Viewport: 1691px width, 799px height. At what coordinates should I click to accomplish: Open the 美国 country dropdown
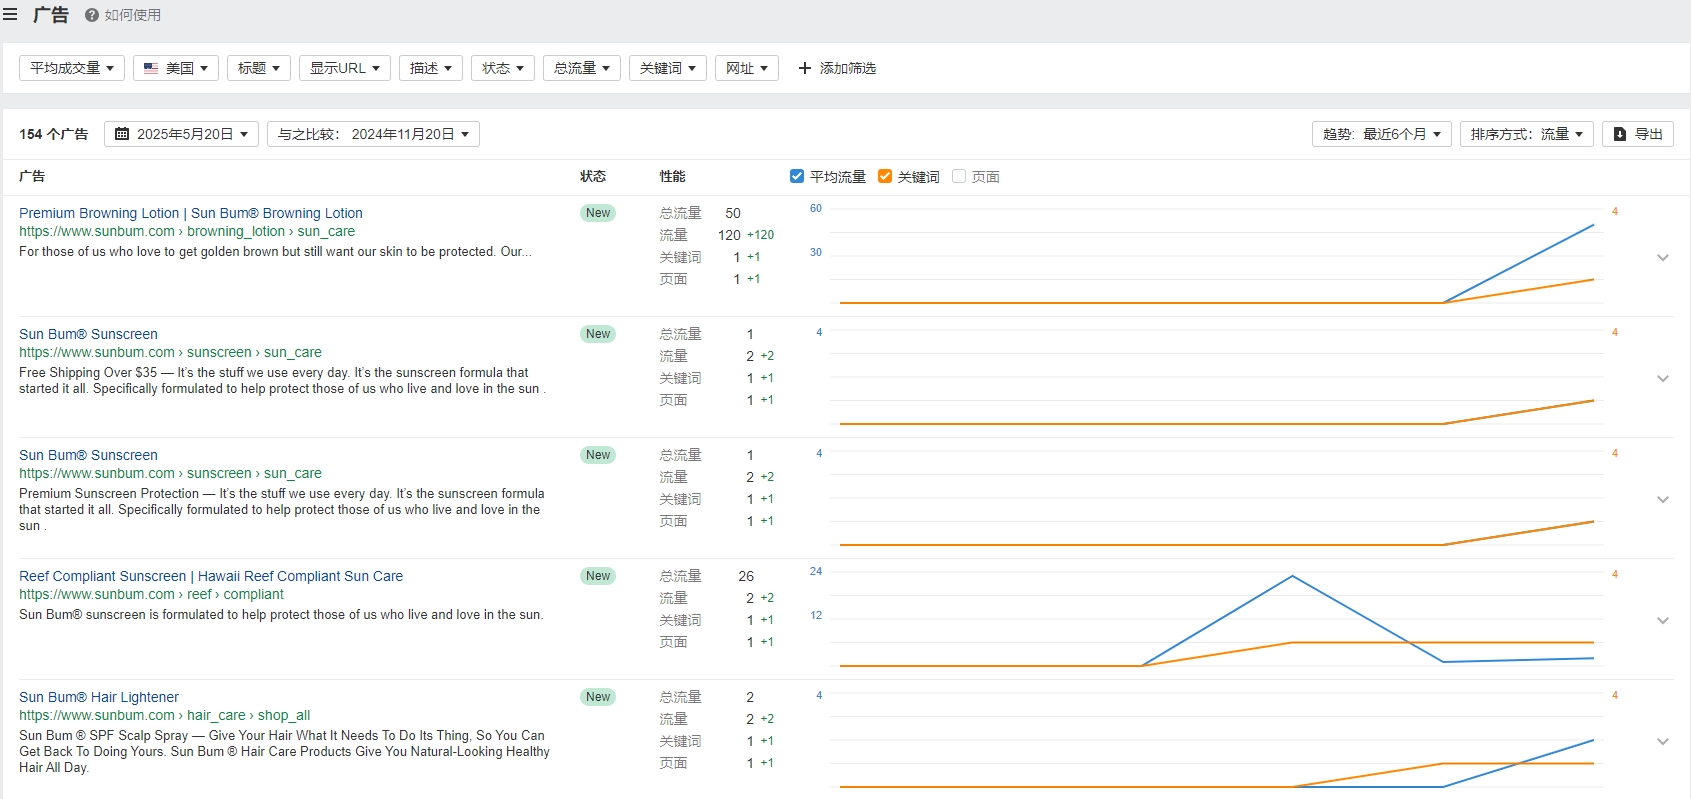(176, 68)
